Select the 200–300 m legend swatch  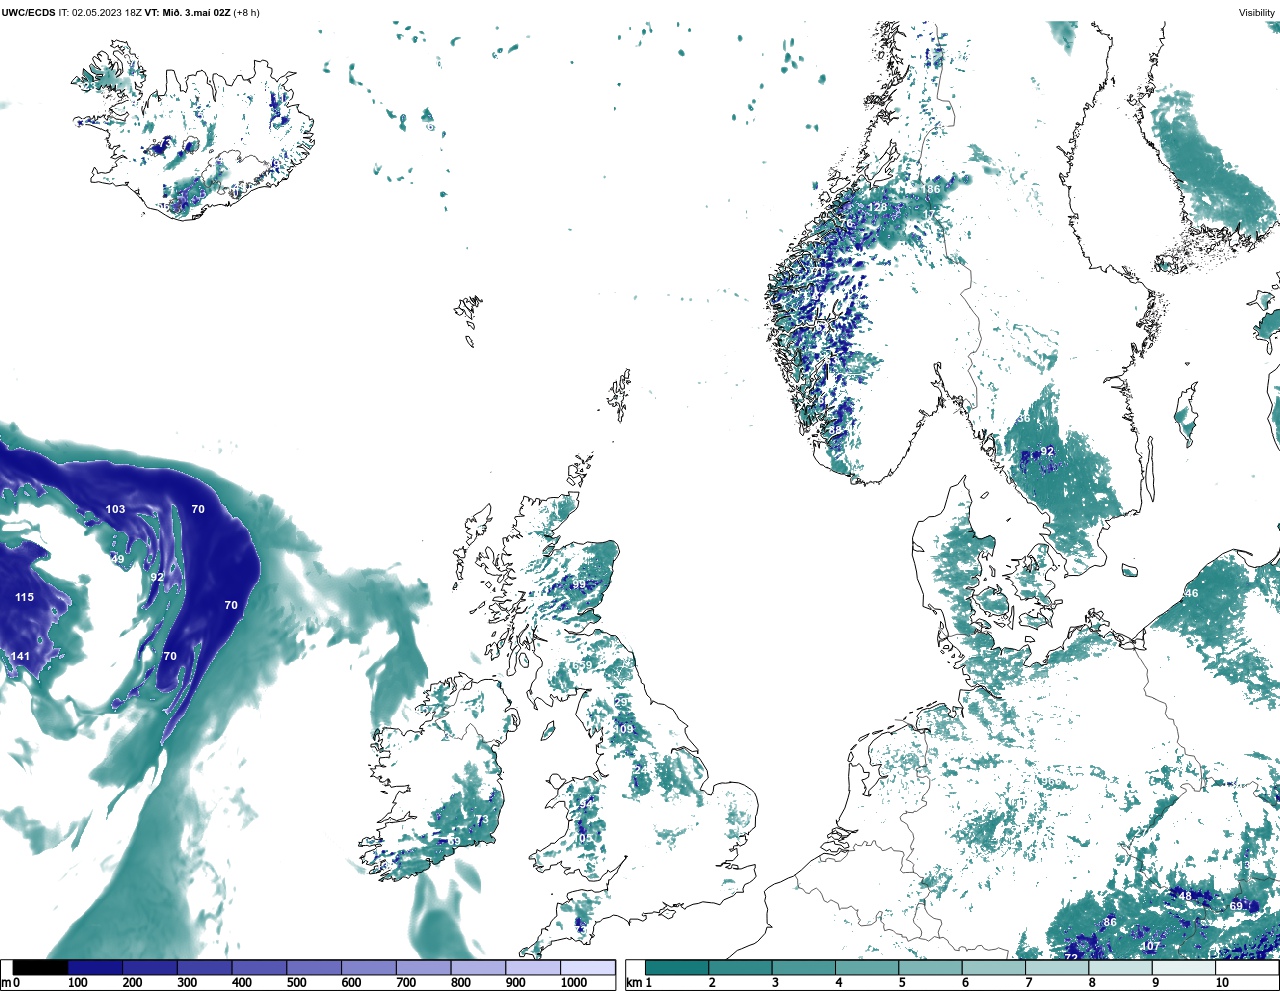(x=150, y=968)
